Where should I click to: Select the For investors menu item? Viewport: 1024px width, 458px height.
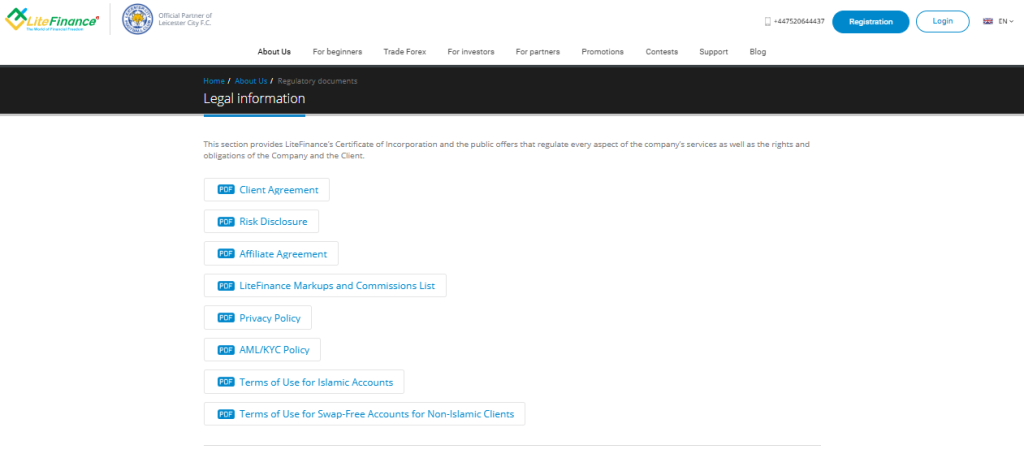(471, 52)
